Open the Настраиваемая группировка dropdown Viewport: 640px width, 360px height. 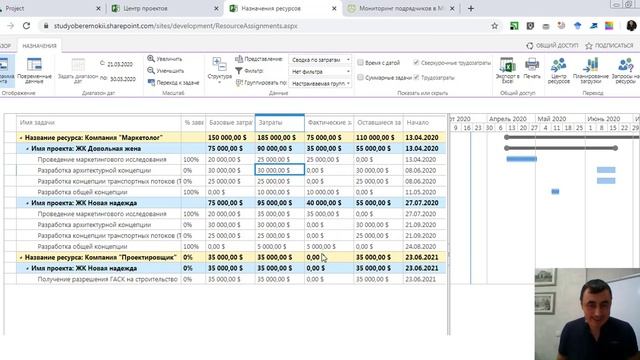pos(320,83)
